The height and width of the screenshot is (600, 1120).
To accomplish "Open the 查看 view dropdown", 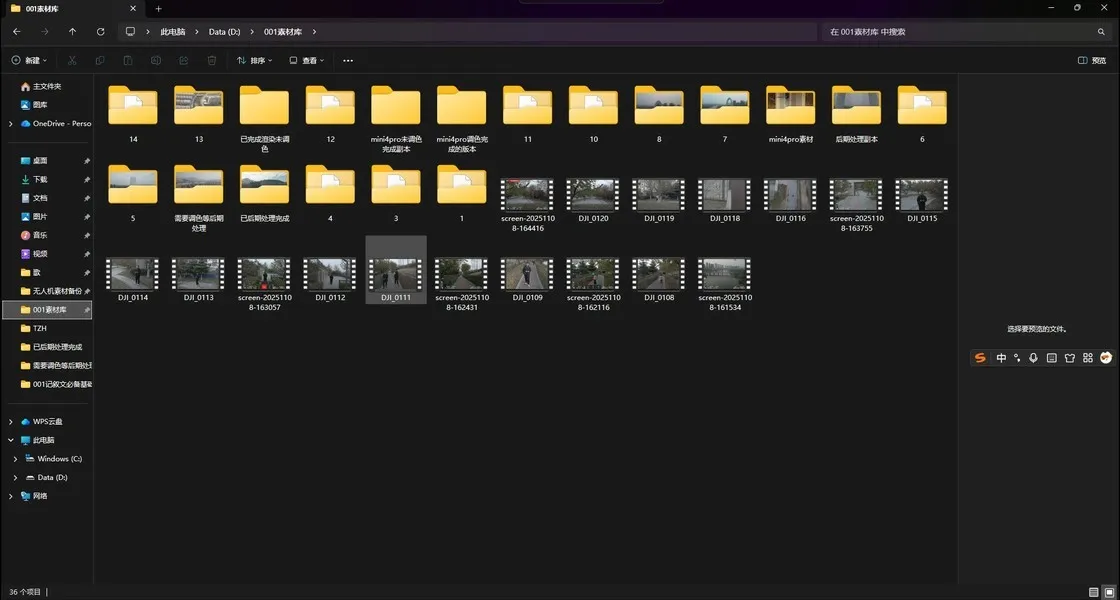I will [308, 61].
